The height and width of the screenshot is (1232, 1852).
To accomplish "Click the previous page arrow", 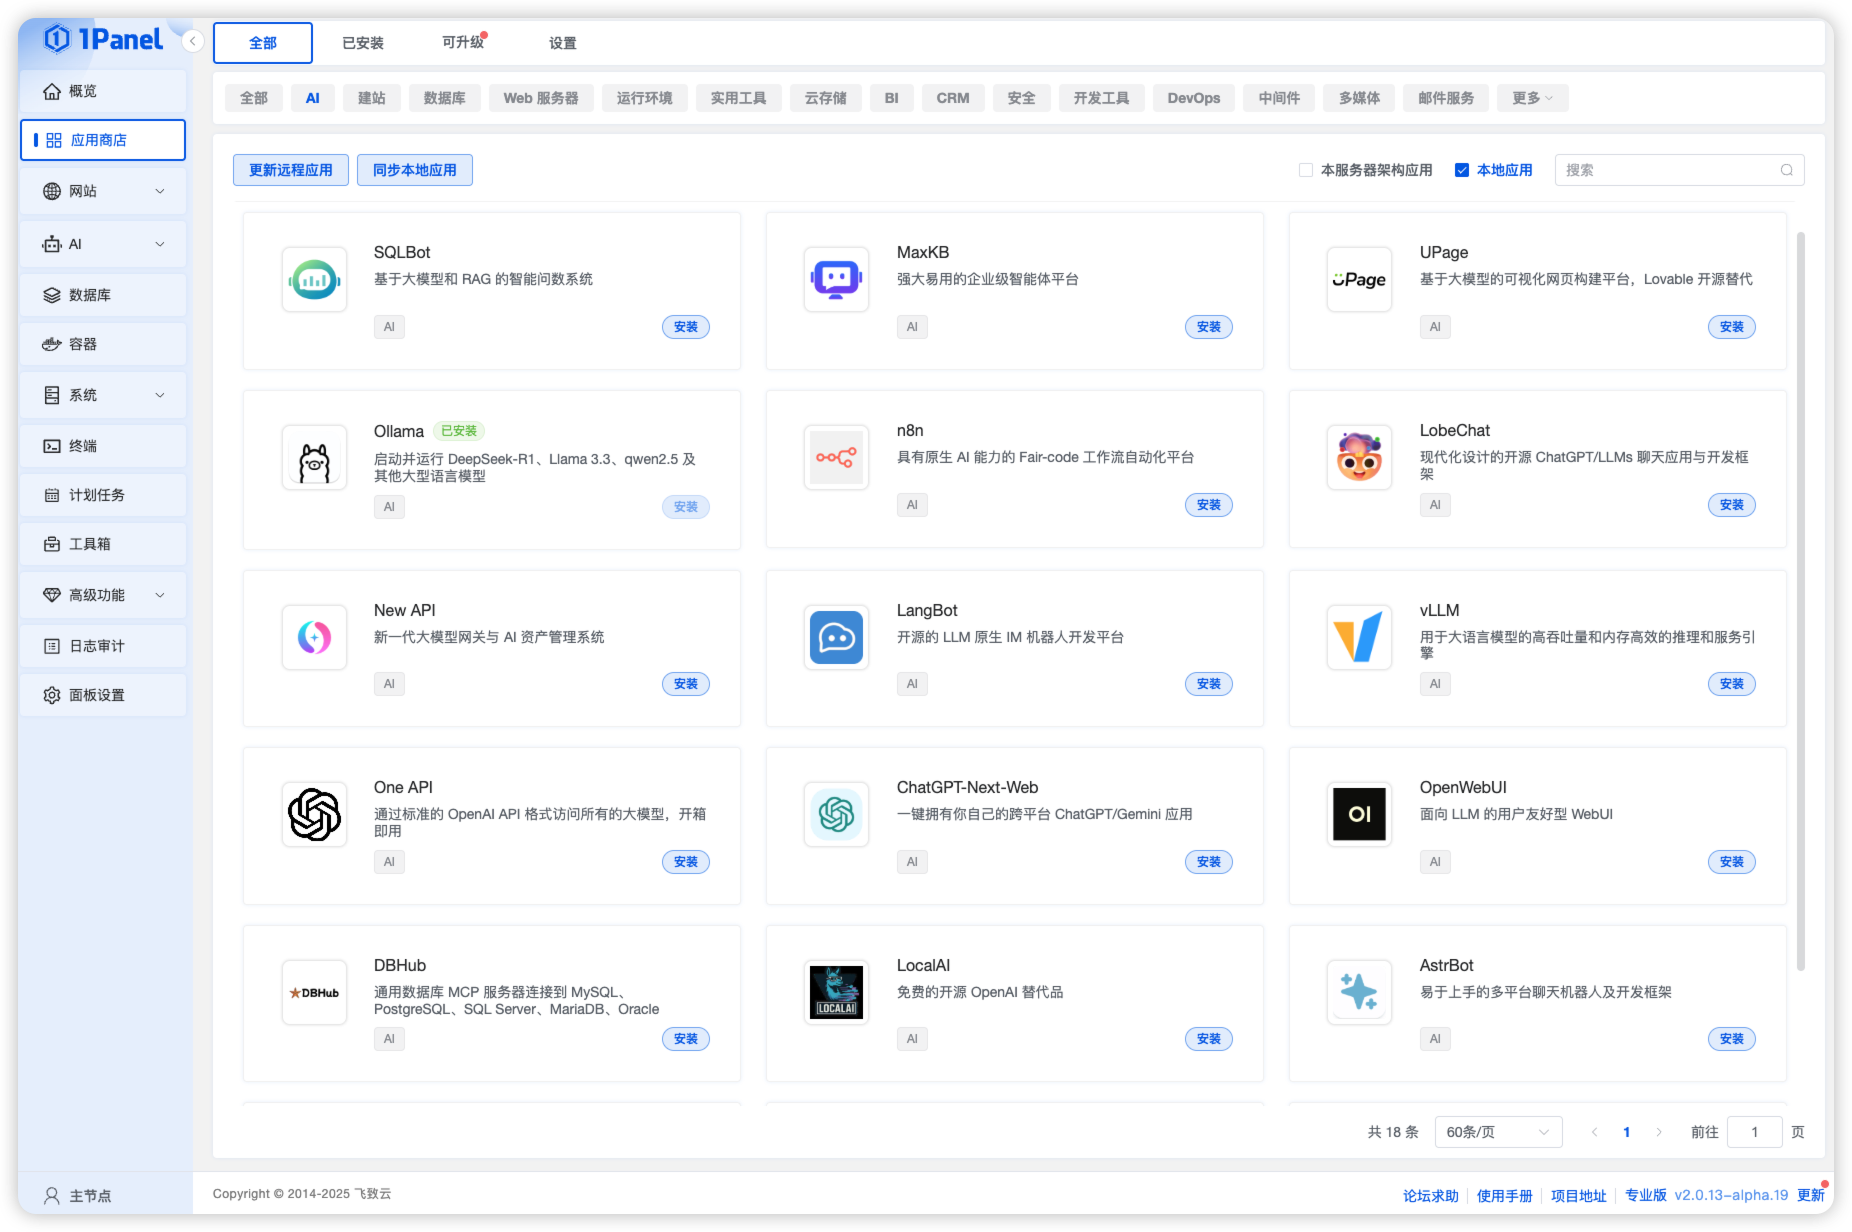I will point(1594,1132).
